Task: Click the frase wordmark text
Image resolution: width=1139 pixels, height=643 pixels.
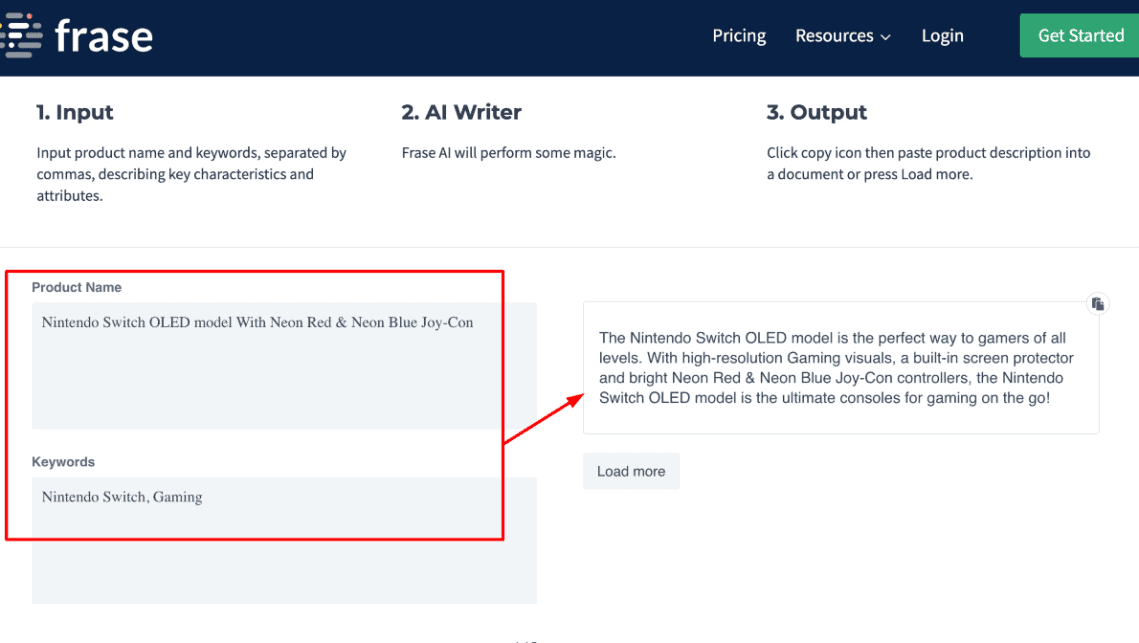Action: 103,36
